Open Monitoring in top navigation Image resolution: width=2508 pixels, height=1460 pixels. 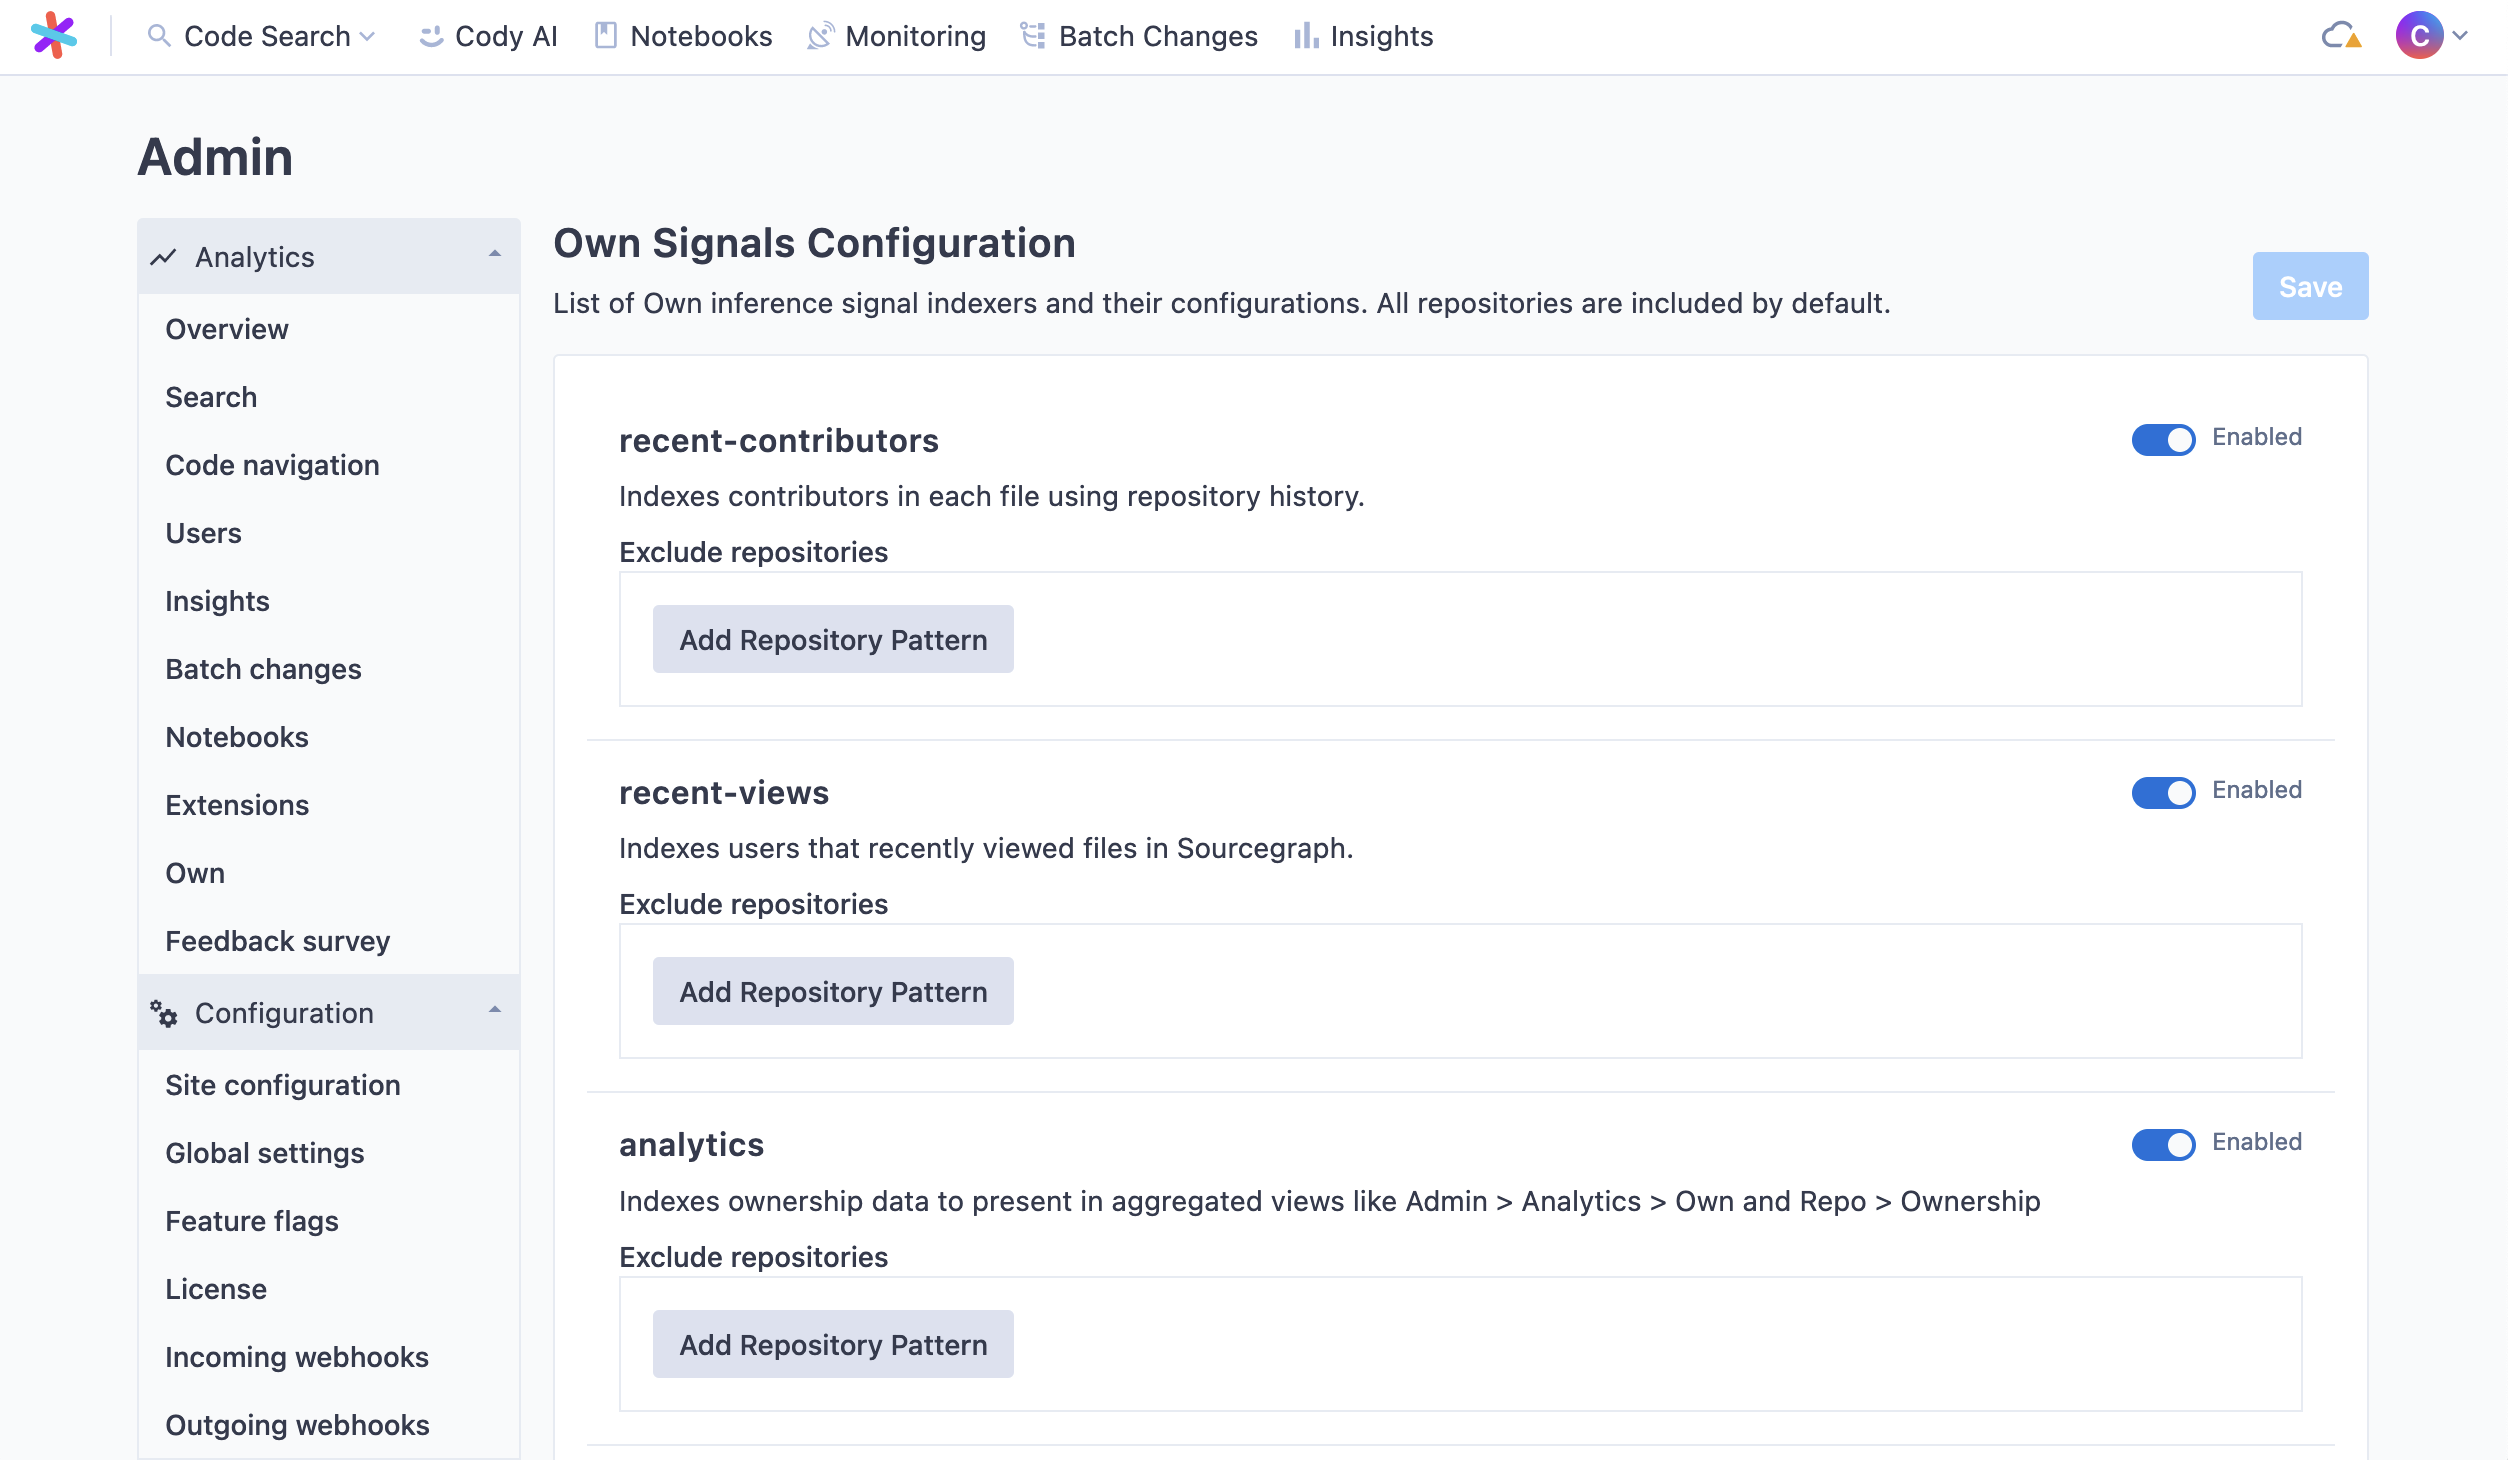click(x=897, y=36)
